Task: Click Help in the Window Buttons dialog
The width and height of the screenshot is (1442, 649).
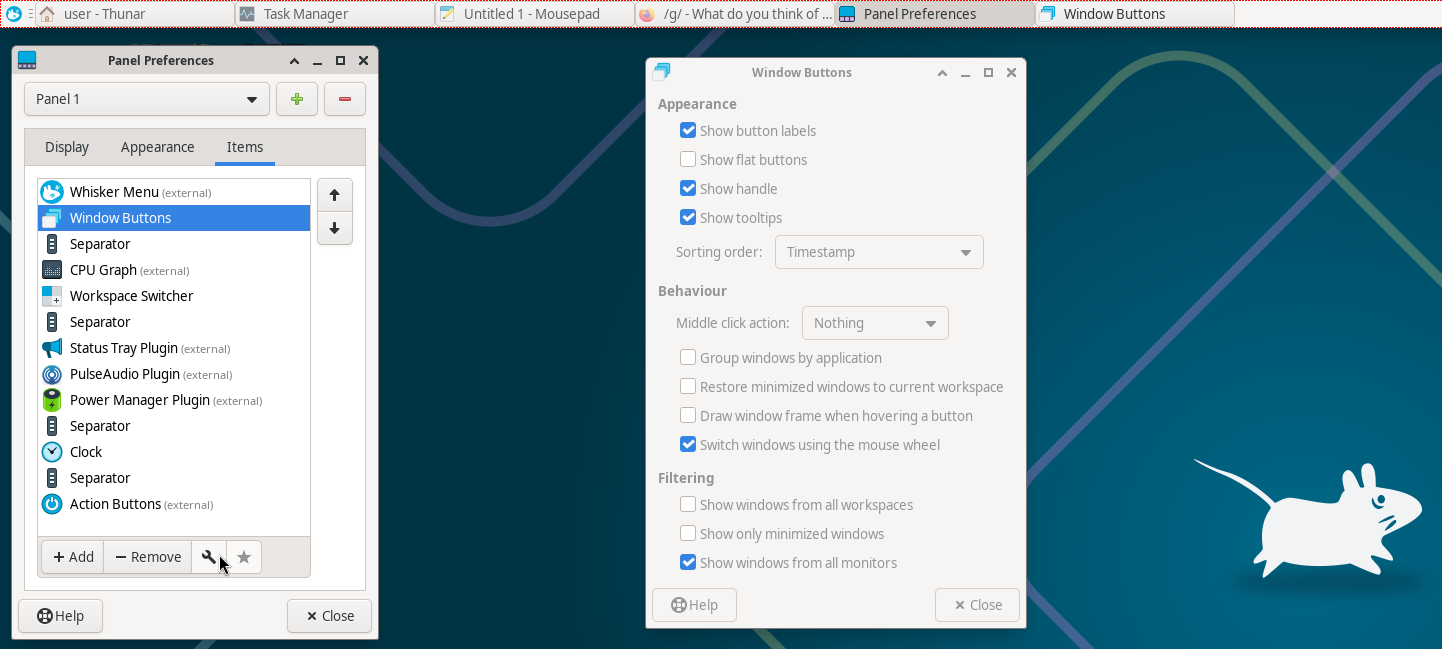Action: point(694,605)
